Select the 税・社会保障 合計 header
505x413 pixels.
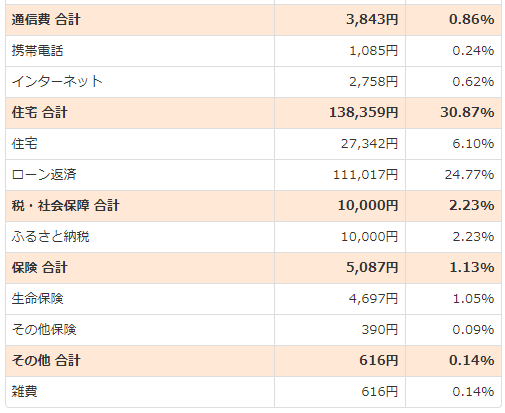click(x=65, y=206)
